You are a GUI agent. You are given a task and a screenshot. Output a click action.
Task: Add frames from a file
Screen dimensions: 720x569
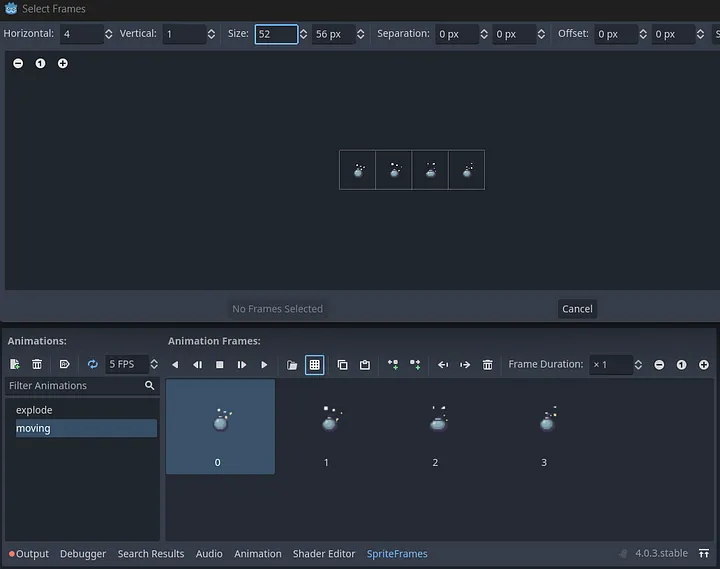click(x=292, y=365)
